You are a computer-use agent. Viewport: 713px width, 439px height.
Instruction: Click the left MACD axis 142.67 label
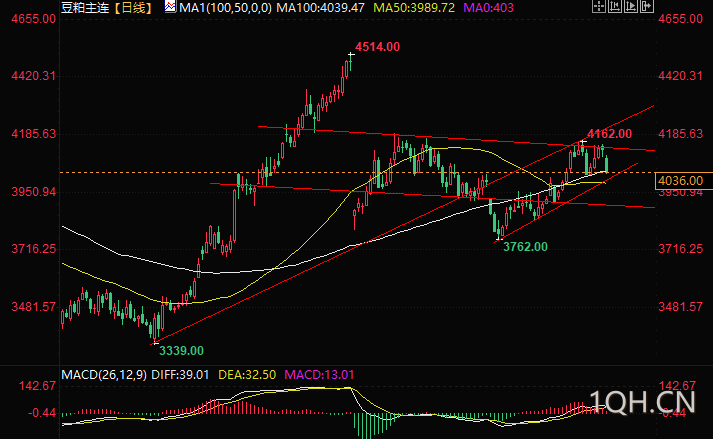(x=37, y=386)
